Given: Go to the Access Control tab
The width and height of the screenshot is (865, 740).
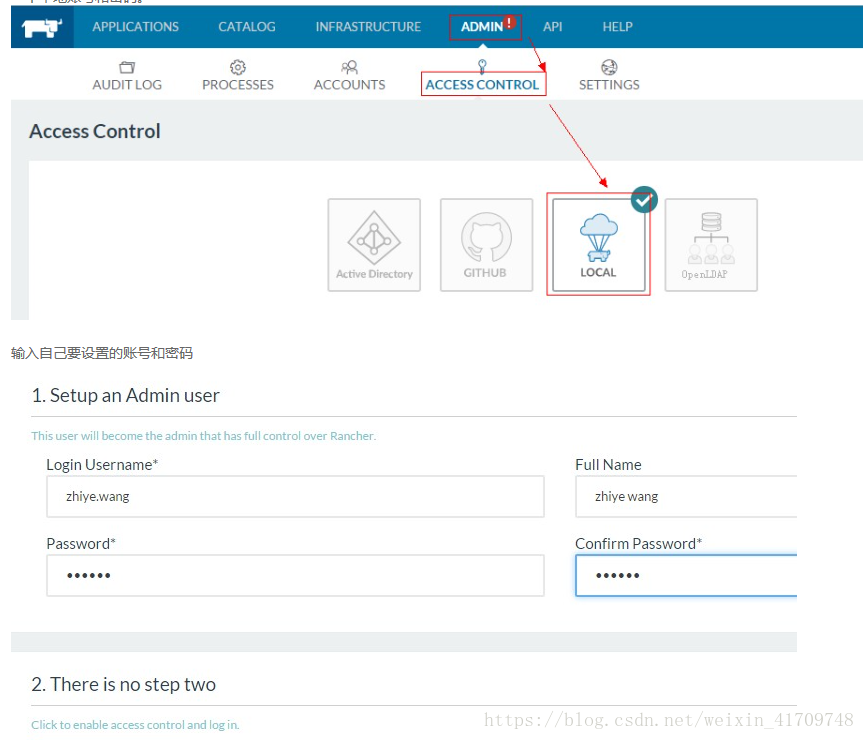Looking at the screenshot, I should [482, 84].
